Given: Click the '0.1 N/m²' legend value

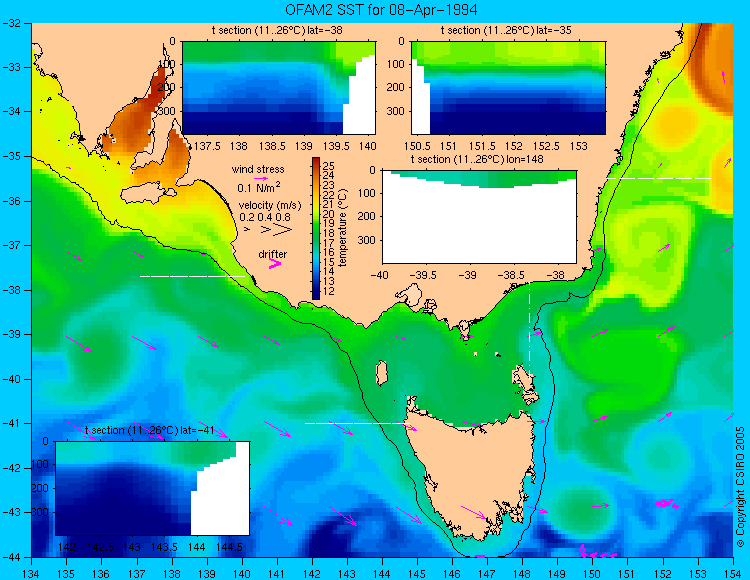Looking at the screenshot, I should [259, 187].
